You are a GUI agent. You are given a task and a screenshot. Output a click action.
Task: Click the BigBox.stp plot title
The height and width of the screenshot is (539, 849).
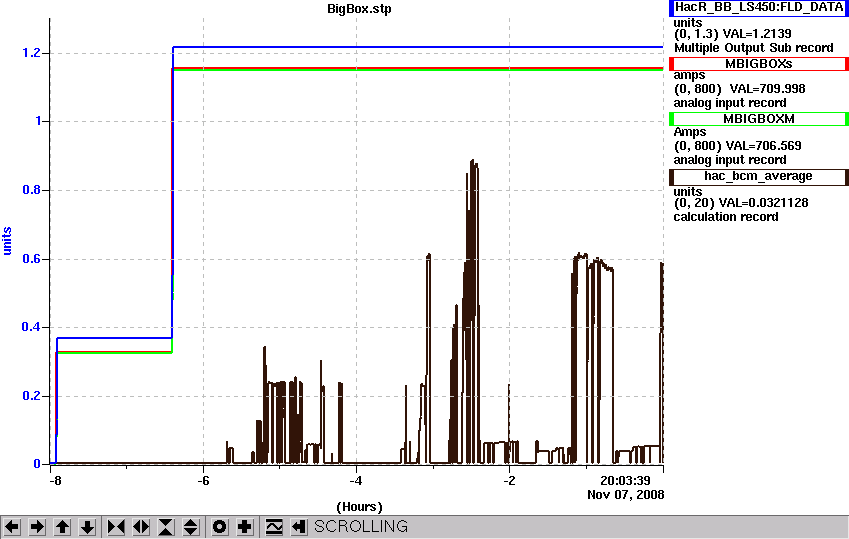[x=360, y=9]
